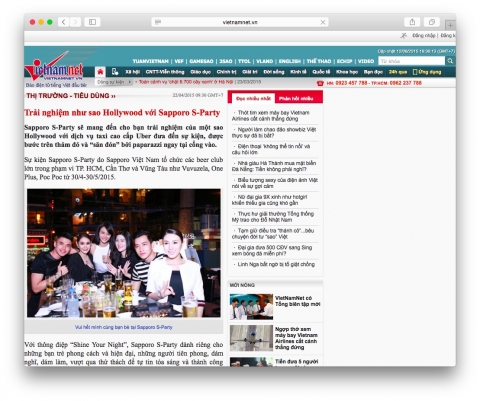Open the Share menu in Safari toolbar
The image size is (480, 401).
click(x=412, y=22)
